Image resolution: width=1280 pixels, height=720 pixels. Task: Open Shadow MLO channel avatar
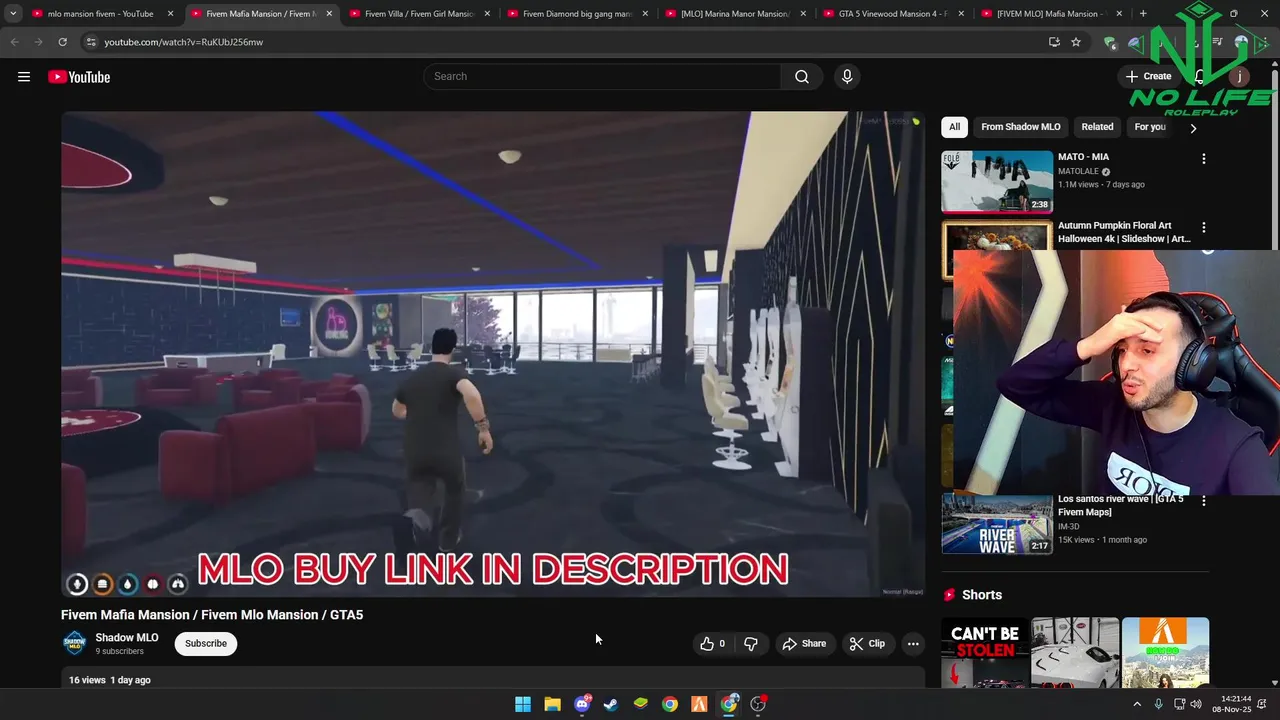tap(75, 643)
